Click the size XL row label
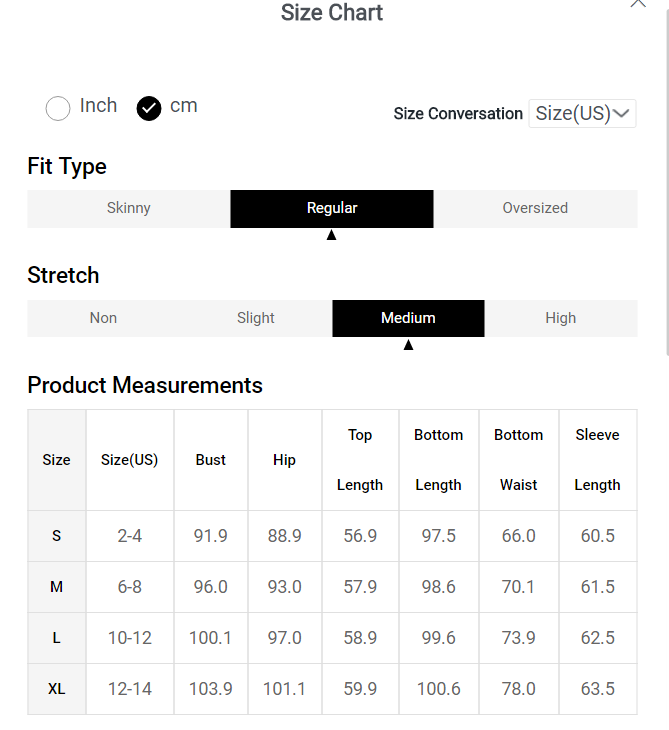The image size is (669, 730). pos(56,689)
